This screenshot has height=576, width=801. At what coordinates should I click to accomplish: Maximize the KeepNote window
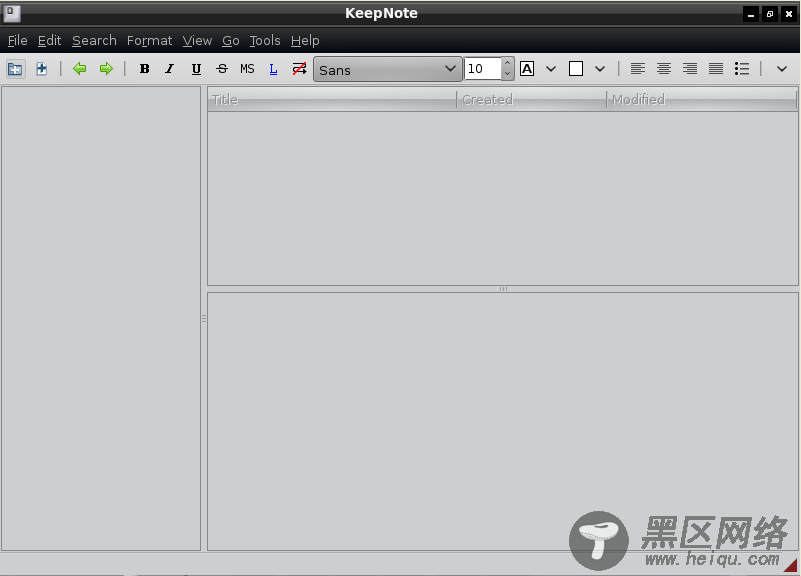point(769,14)
